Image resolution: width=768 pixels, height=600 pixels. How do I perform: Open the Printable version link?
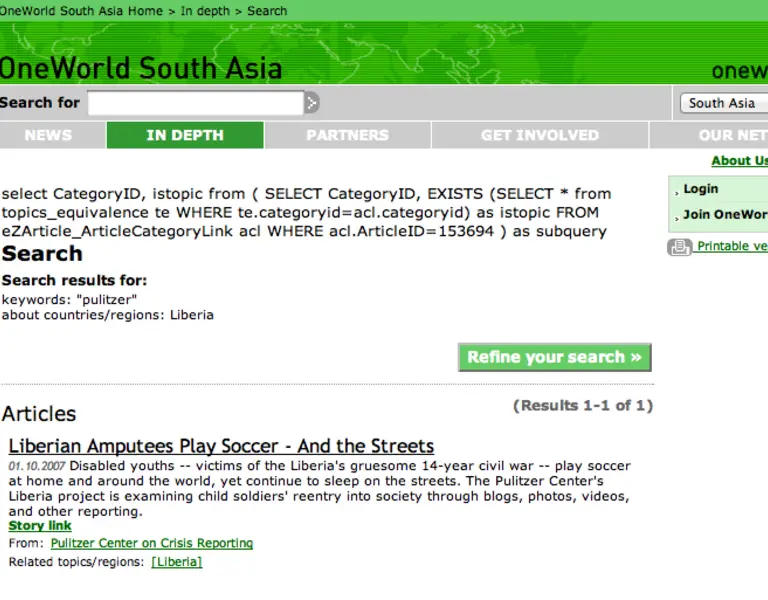(x=732, y=246)
